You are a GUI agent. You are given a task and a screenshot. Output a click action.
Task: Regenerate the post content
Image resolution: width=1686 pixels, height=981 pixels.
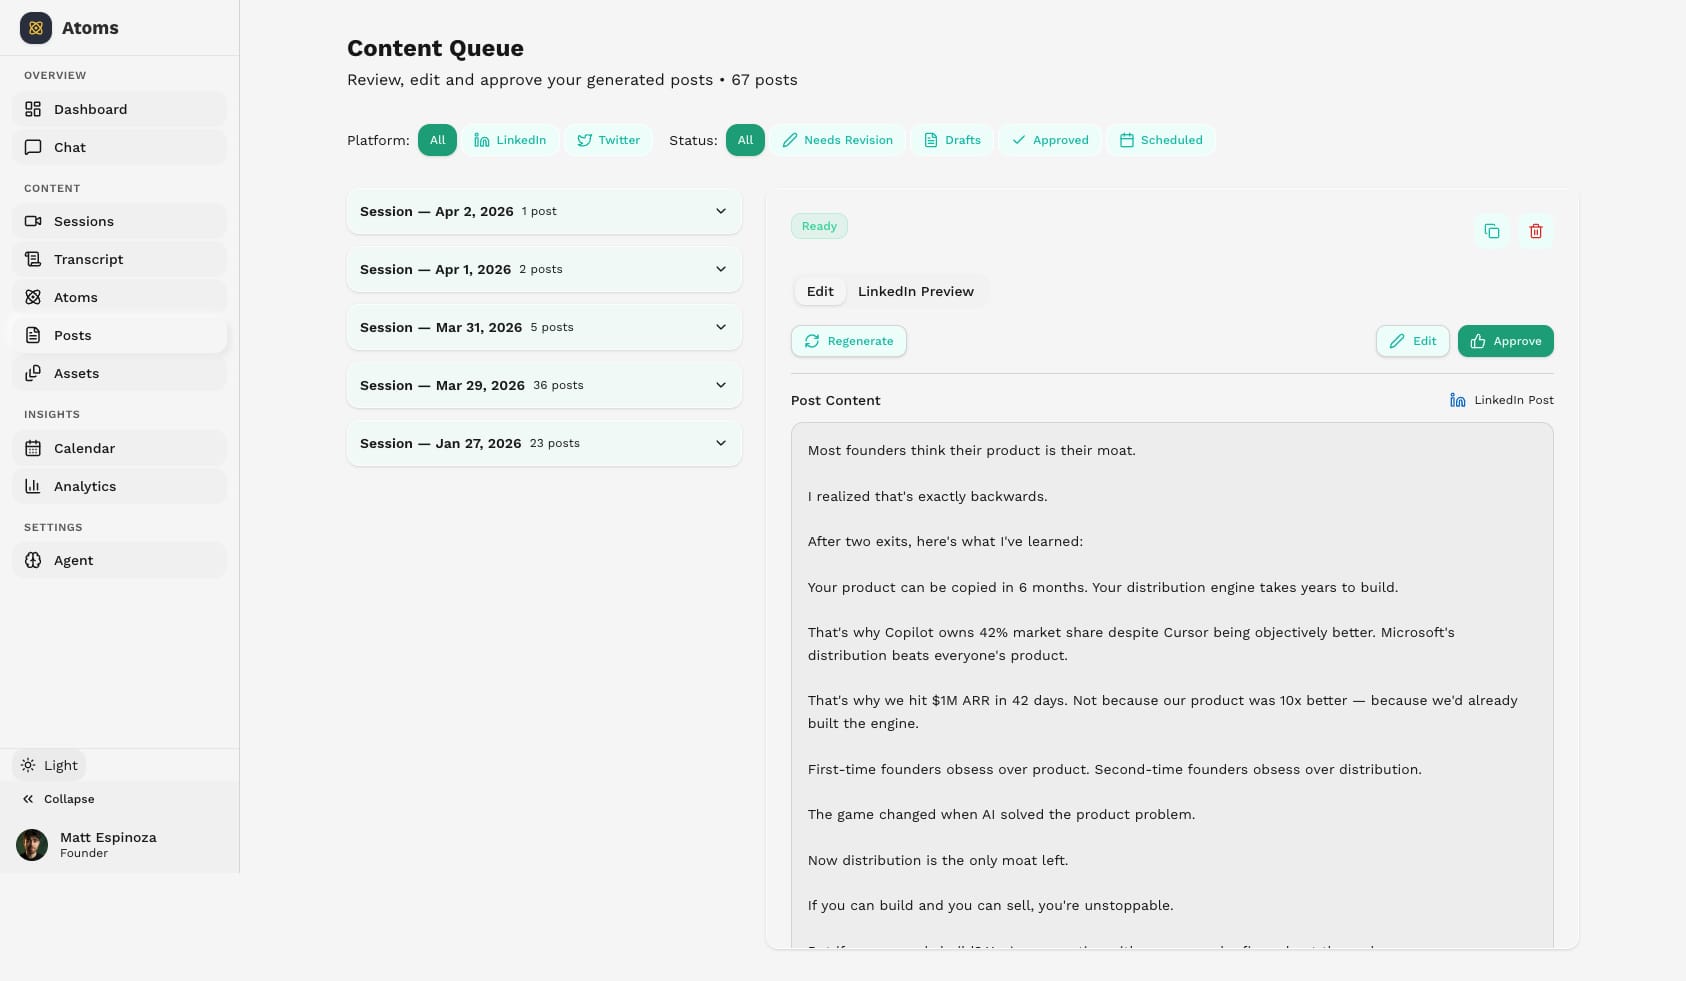tap(848, 341)
